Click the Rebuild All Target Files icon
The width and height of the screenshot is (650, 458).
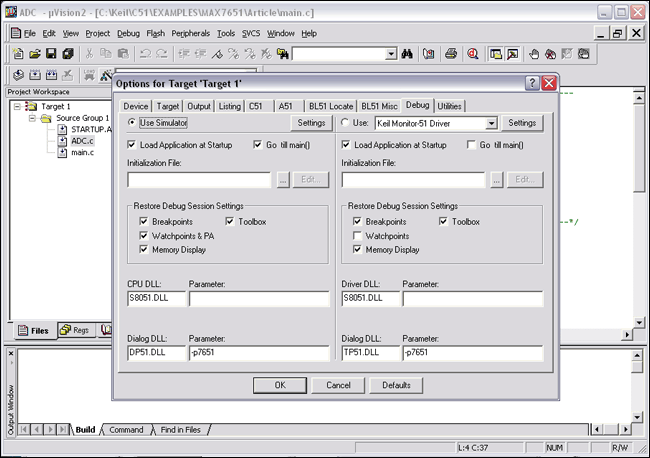(x=51, y=75)
